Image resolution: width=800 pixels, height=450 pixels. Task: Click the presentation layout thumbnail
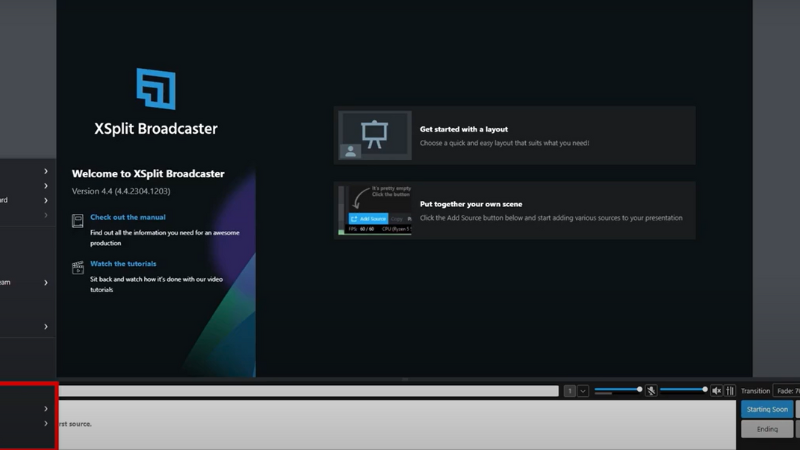tap(374, 135)
